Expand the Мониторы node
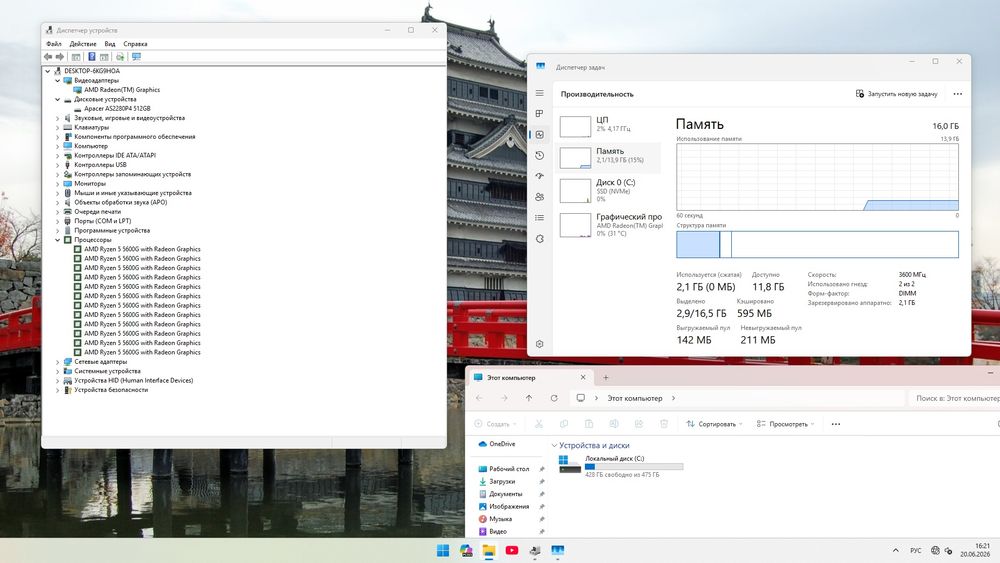This screenshot has width=1000, height=563. point(57,184)
